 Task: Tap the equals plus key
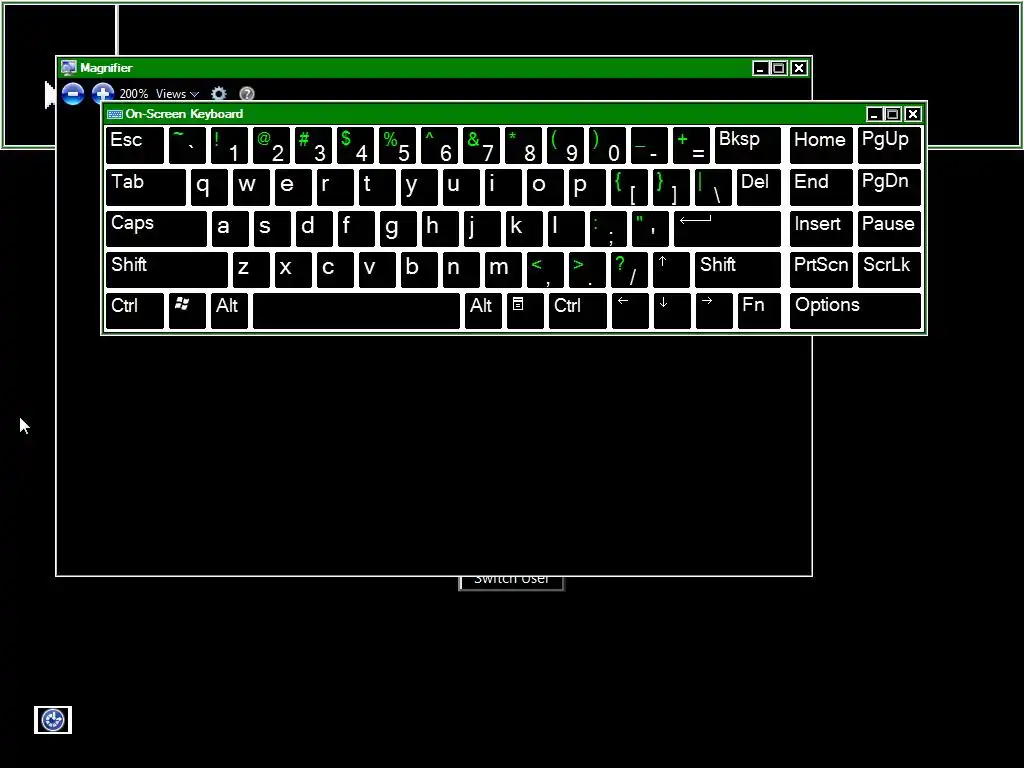click(692, 145)
